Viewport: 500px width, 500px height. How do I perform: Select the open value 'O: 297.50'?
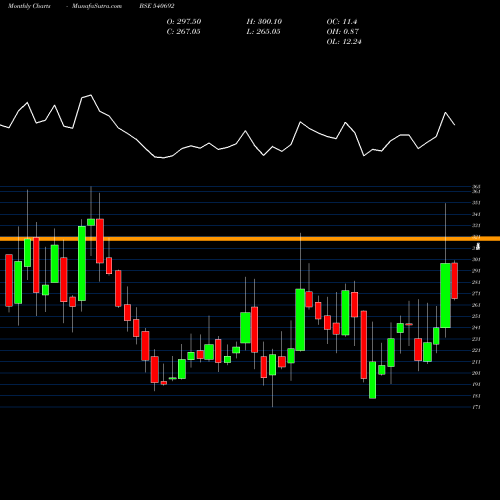coord(184,22)
